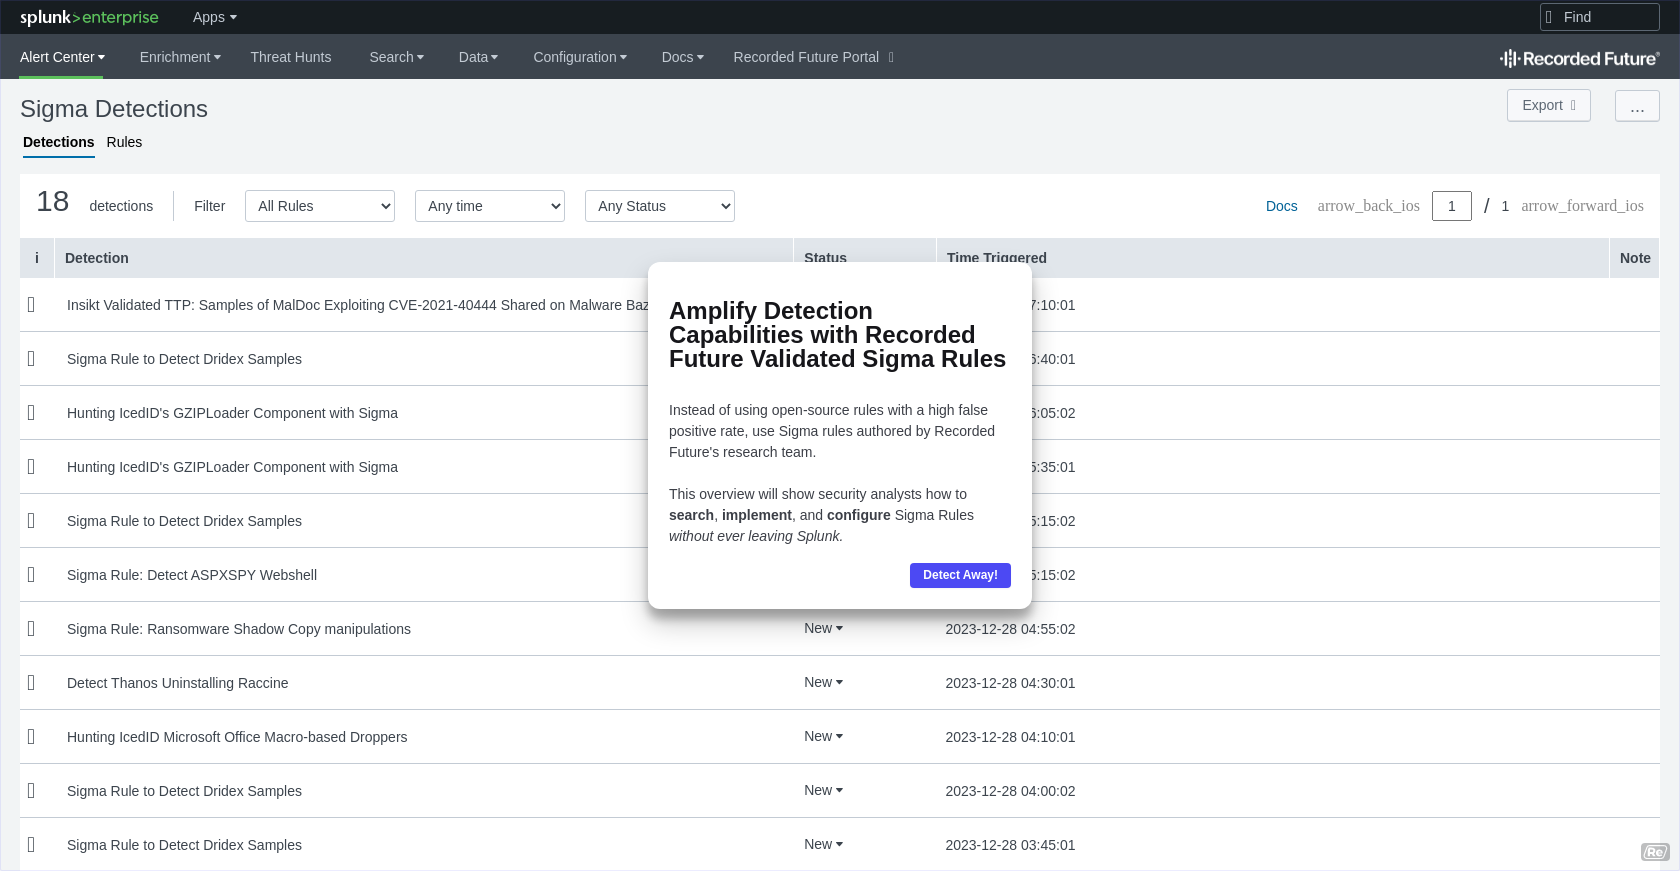Open the Any time filter dropdown
1680x871 pixels.
(490, 206)
